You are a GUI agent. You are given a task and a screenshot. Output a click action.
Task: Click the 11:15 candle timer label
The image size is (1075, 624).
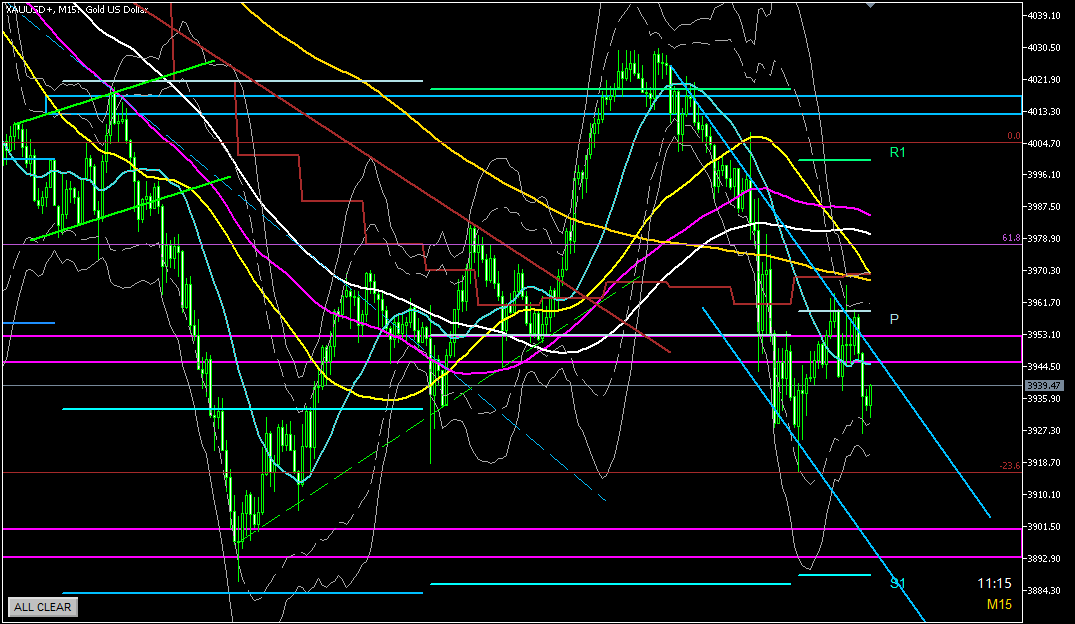point(994,583)
